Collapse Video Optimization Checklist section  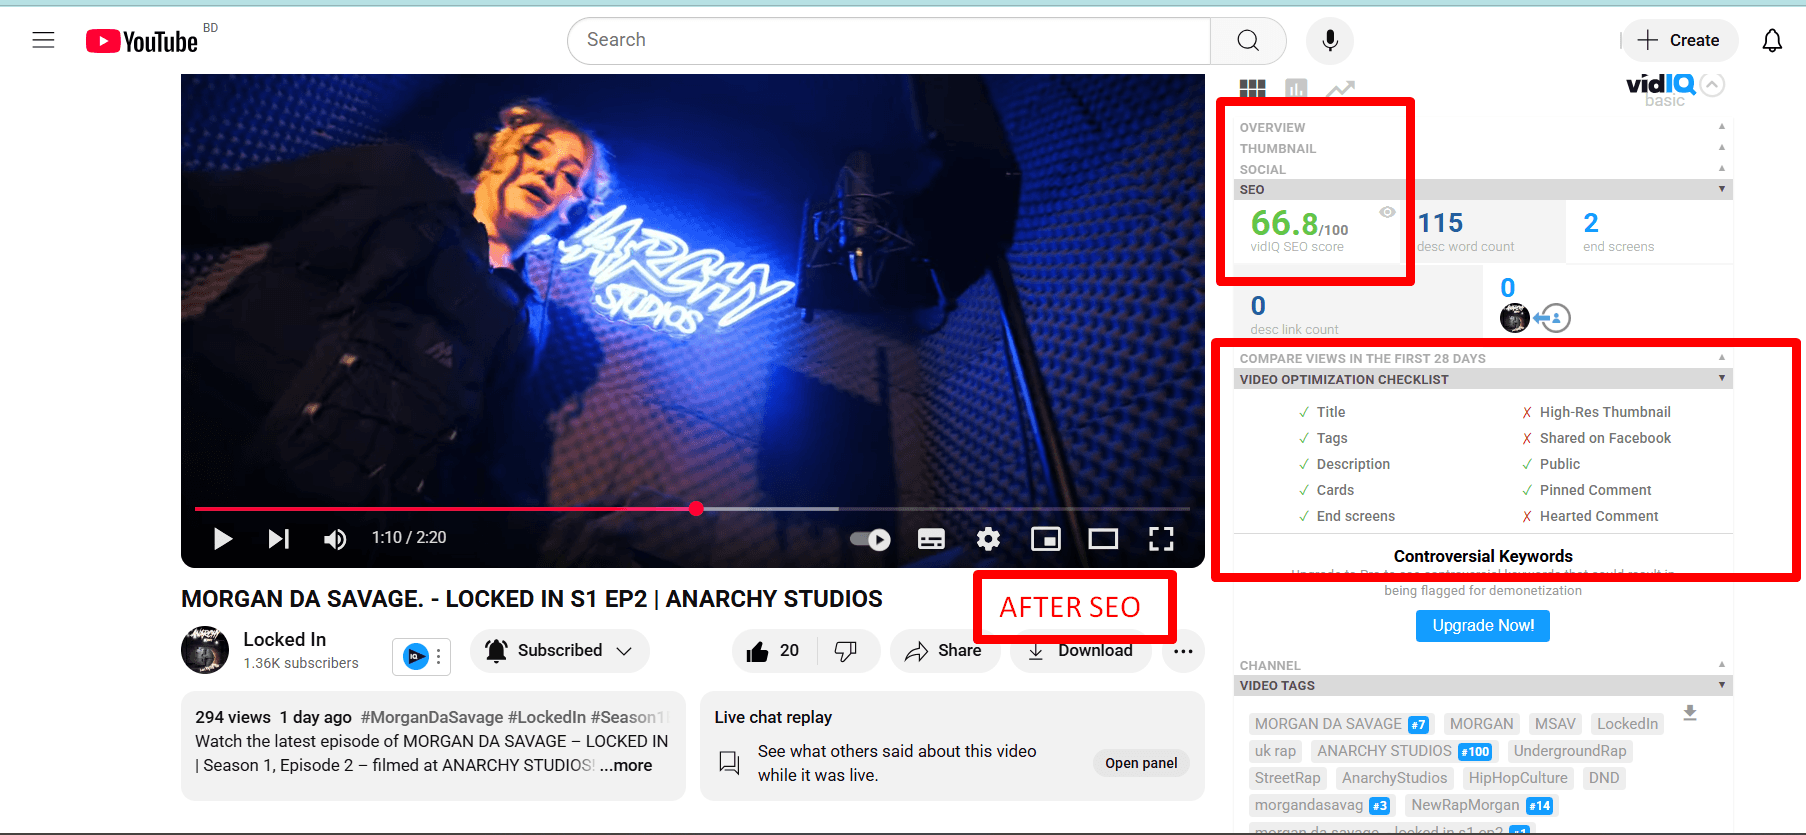coord(1483,379)
